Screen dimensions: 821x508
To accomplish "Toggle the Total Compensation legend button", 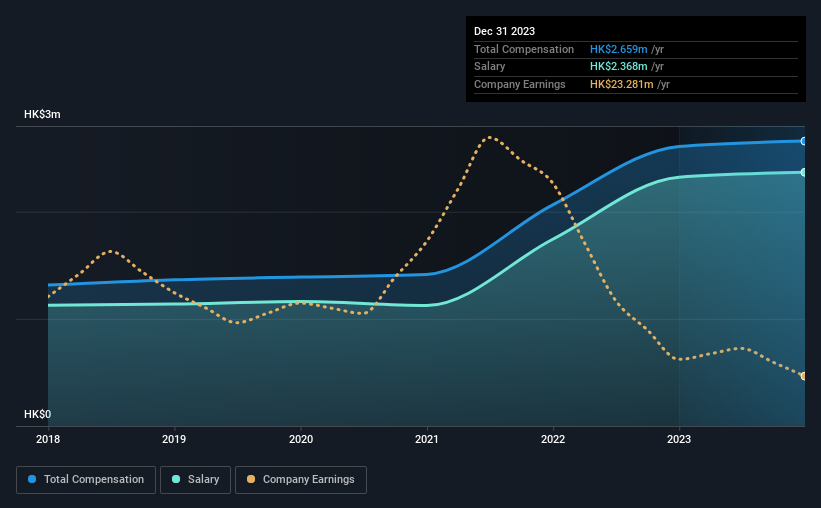I will point(86,480).
